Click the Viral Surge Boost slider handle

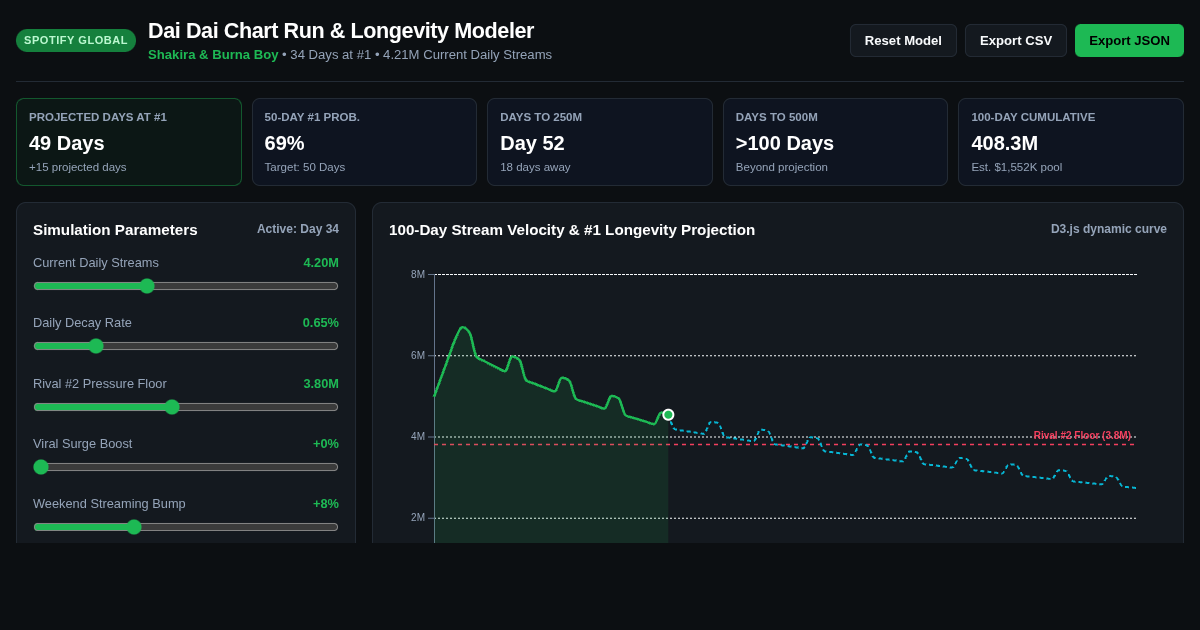(x=41, y=467)
